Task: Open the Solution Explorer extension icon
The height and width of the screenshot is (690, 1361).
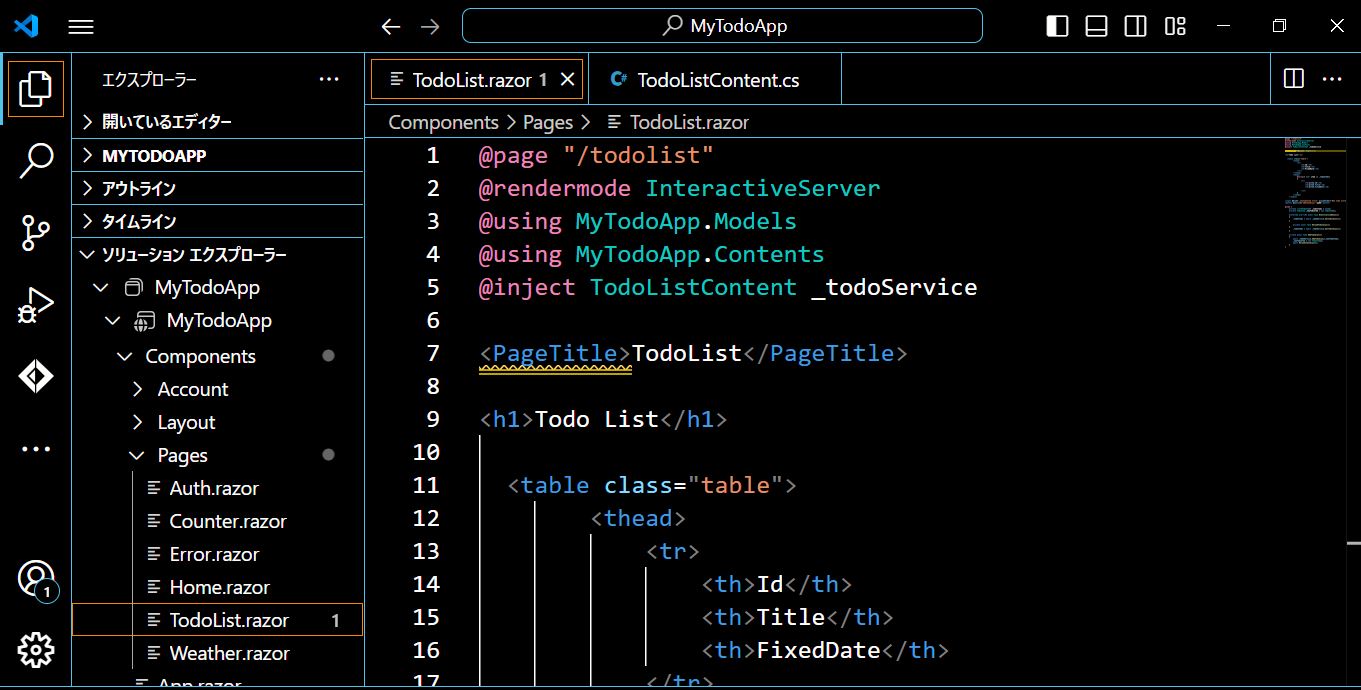Action: click(35, 376)
